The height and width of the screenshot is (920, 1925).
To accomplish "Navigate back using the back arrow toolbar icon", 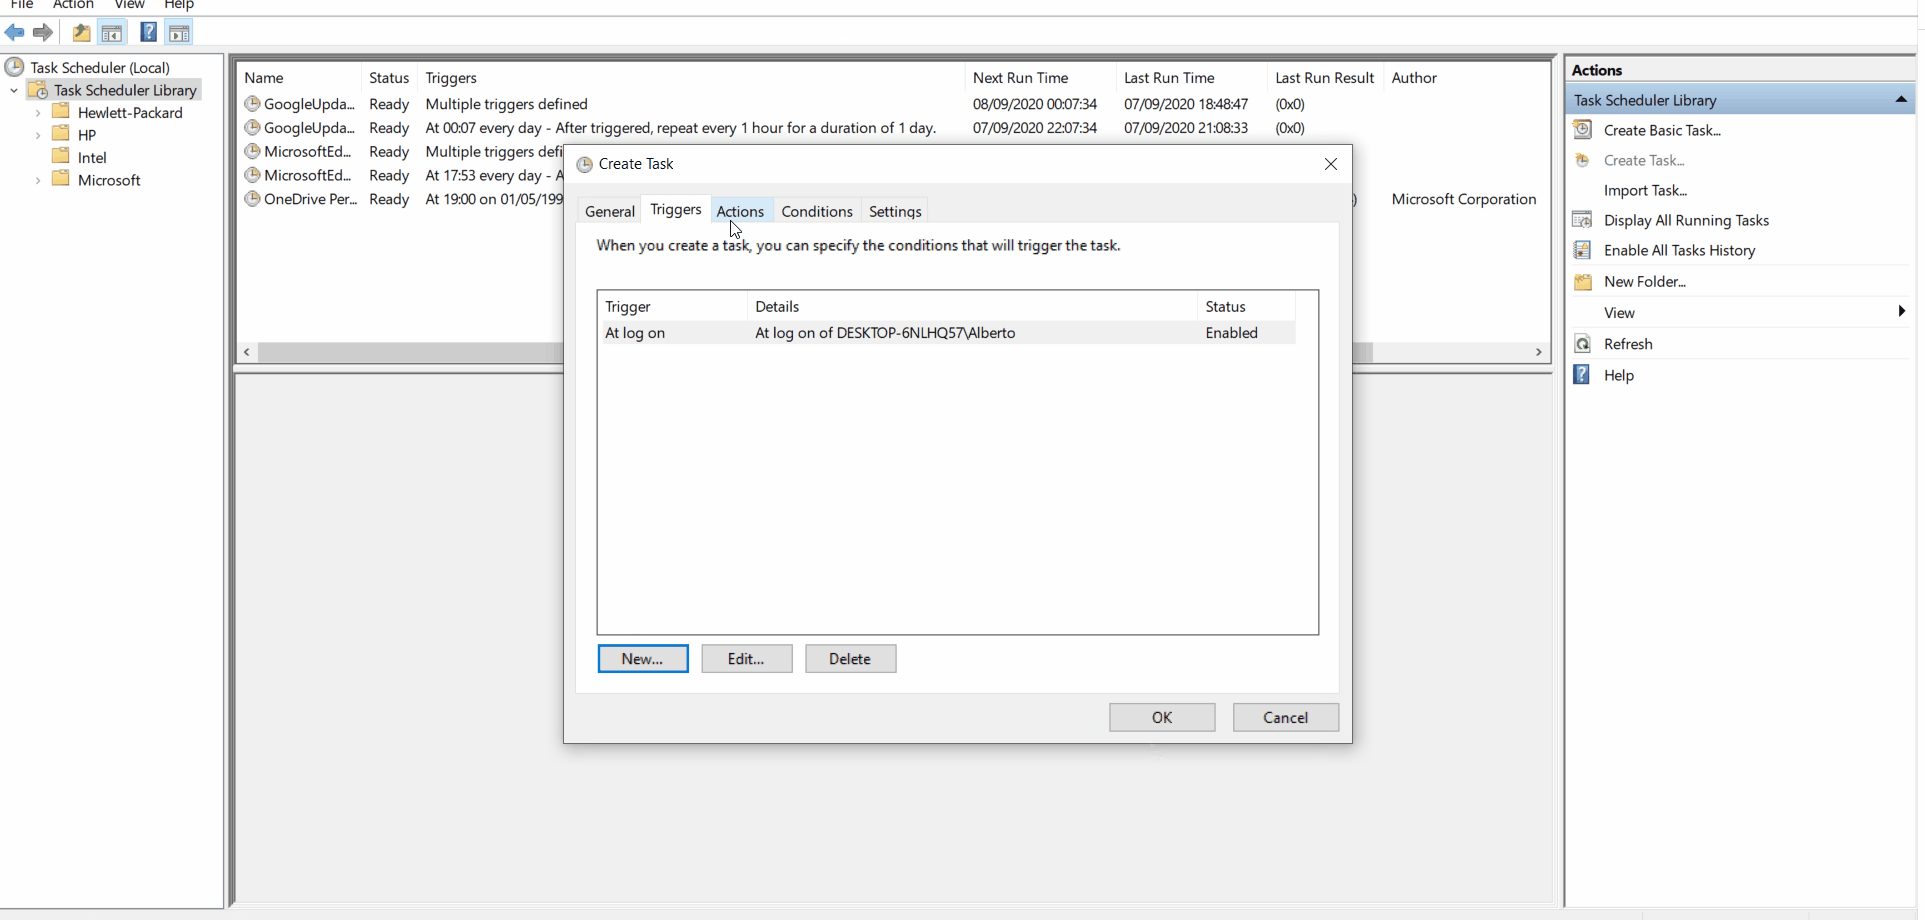I will [15, 33].
